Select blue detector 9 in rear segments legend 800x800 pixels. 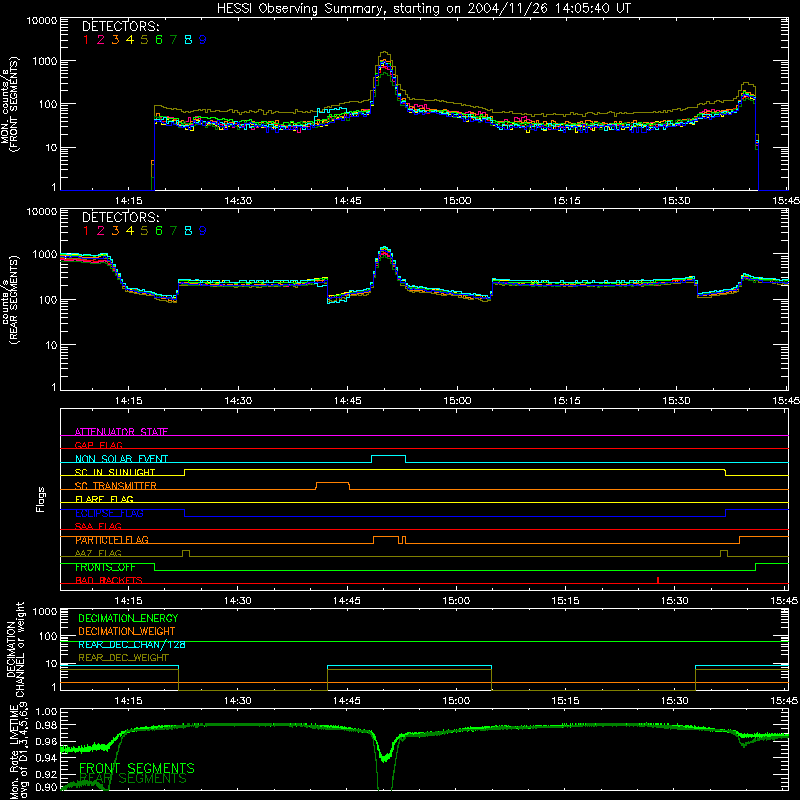click(x=203, y=231)
